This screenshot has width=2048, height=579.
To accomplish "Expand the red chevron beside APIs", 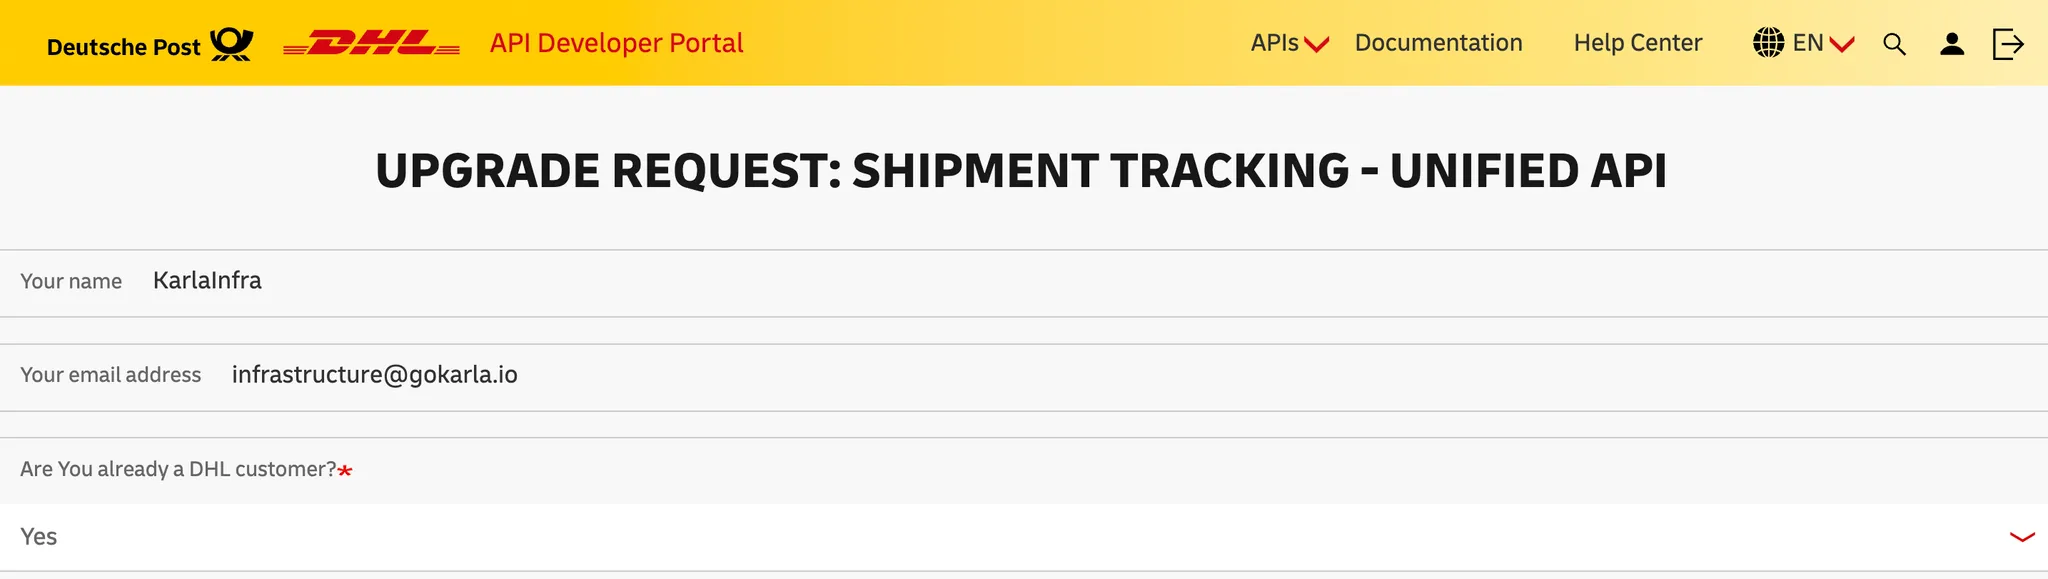I will pos(1317,44).
